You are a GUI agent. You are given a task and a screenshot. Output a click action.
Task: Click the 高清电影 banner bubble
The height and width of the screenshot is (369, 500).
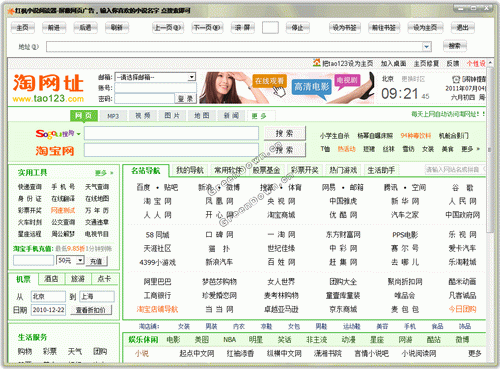tap(311, 87)
